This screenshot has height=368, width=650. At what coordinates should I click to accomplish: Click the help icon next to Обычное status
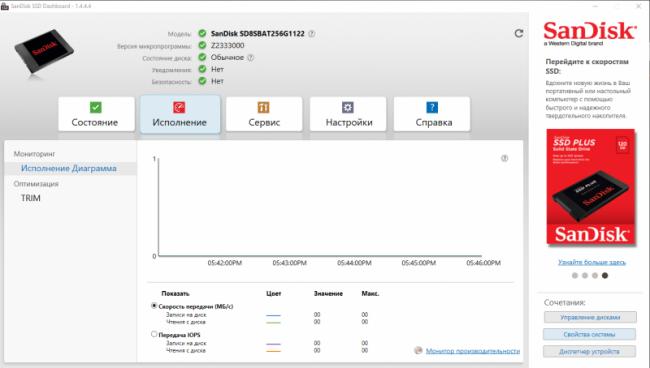point(250,58)
